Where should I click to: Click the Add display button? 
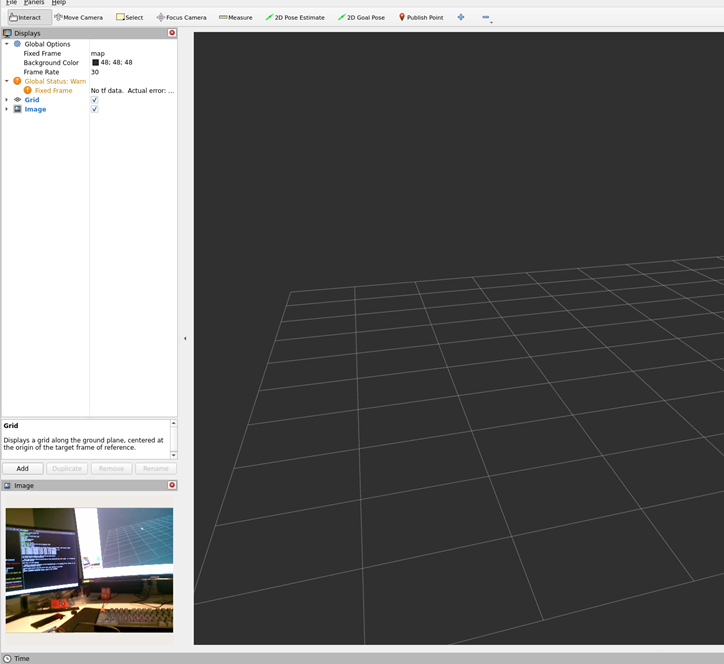point(22,468)
